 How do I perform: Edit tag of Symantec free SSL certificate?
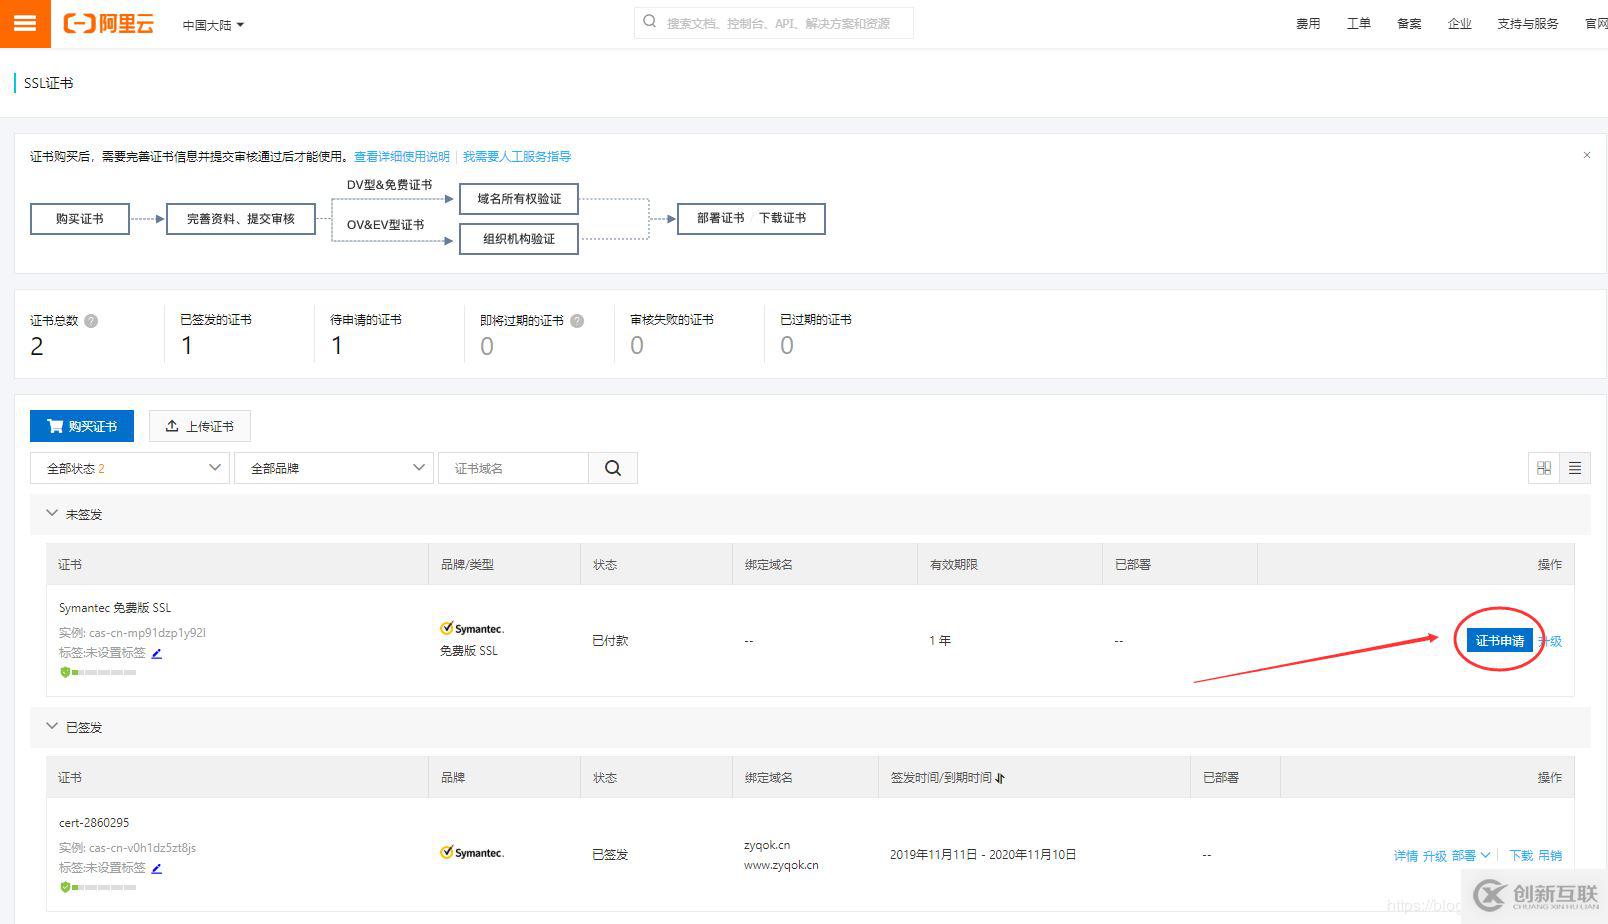156,653
